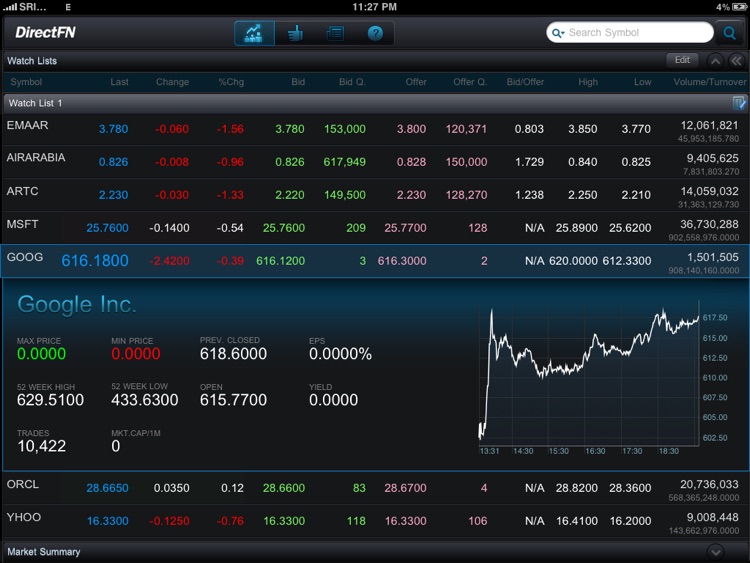Select the Watch List 1 header

(375, 103)
